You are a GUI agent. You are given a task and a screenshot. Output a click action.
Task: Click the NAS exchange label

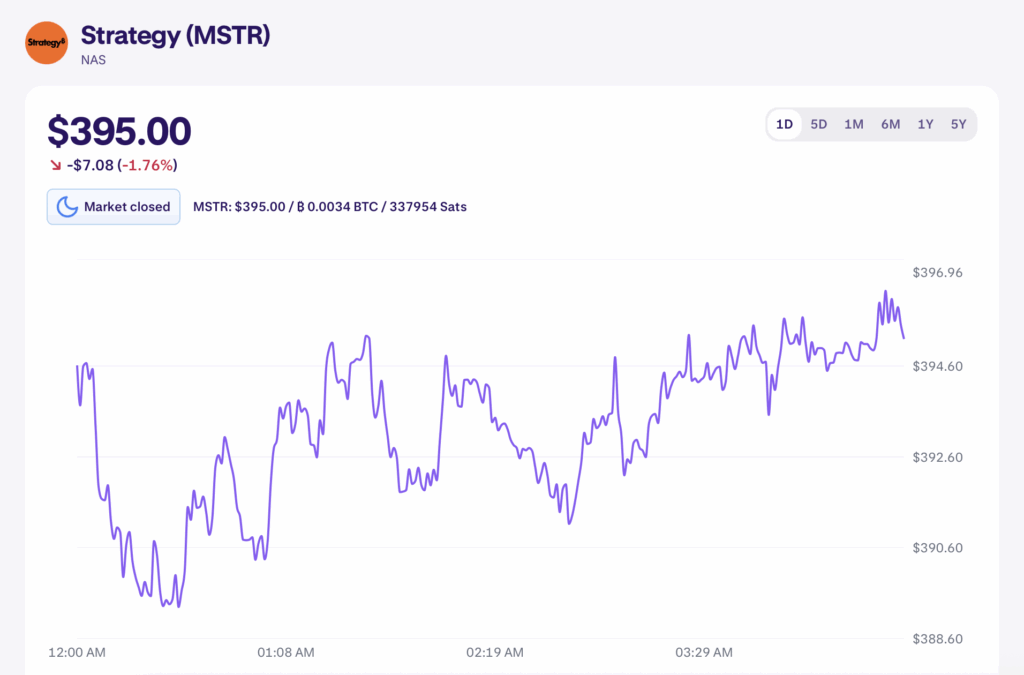[x=93, y=60]
